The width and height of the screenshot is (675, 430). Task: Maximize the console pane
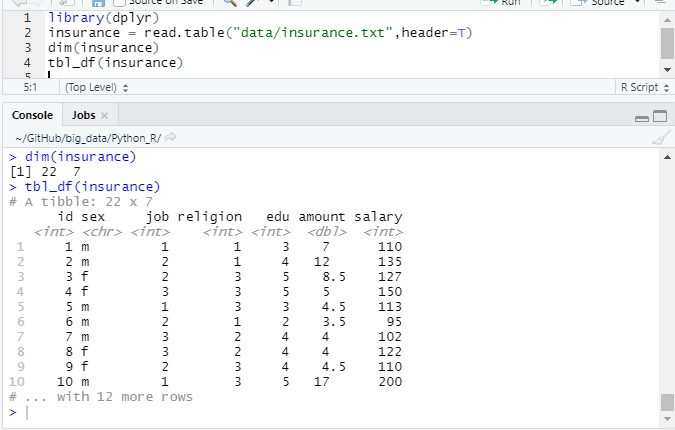pos(660,116)
